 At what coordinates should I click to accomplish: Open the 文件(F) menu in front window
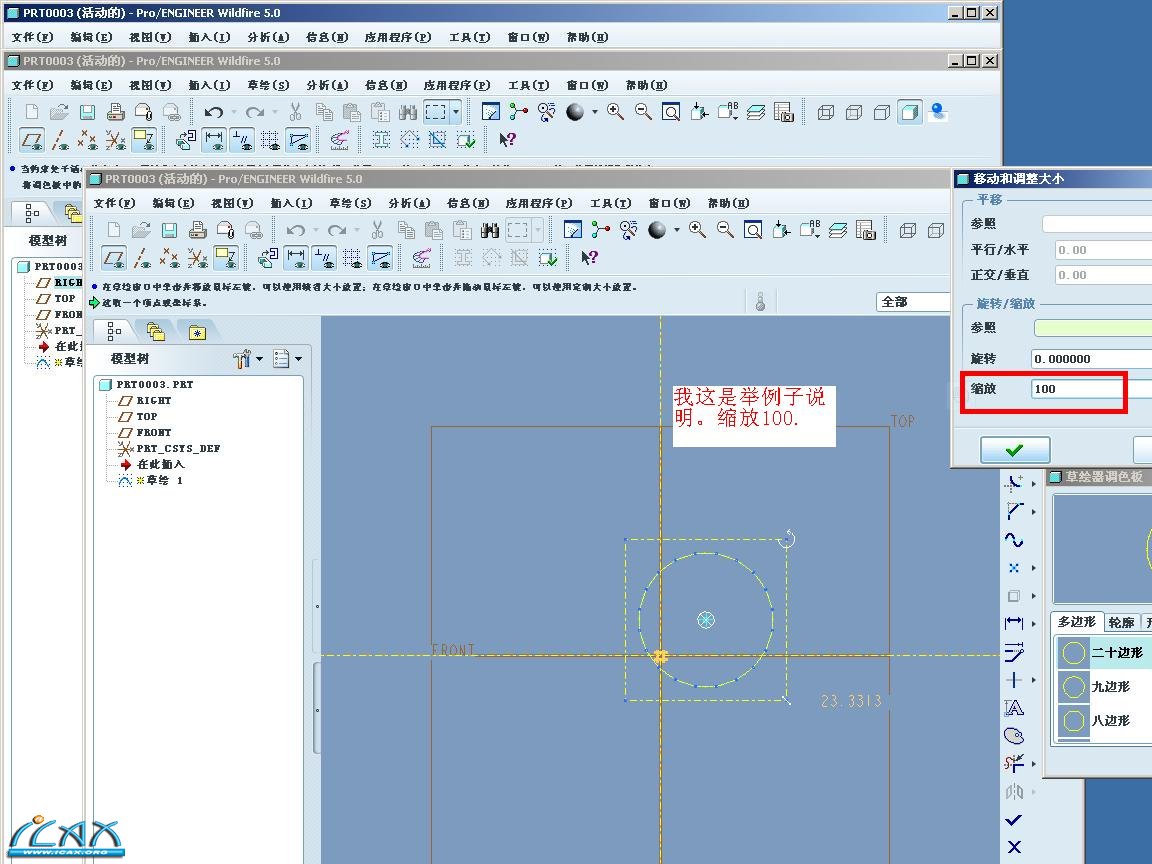point(114,203)
